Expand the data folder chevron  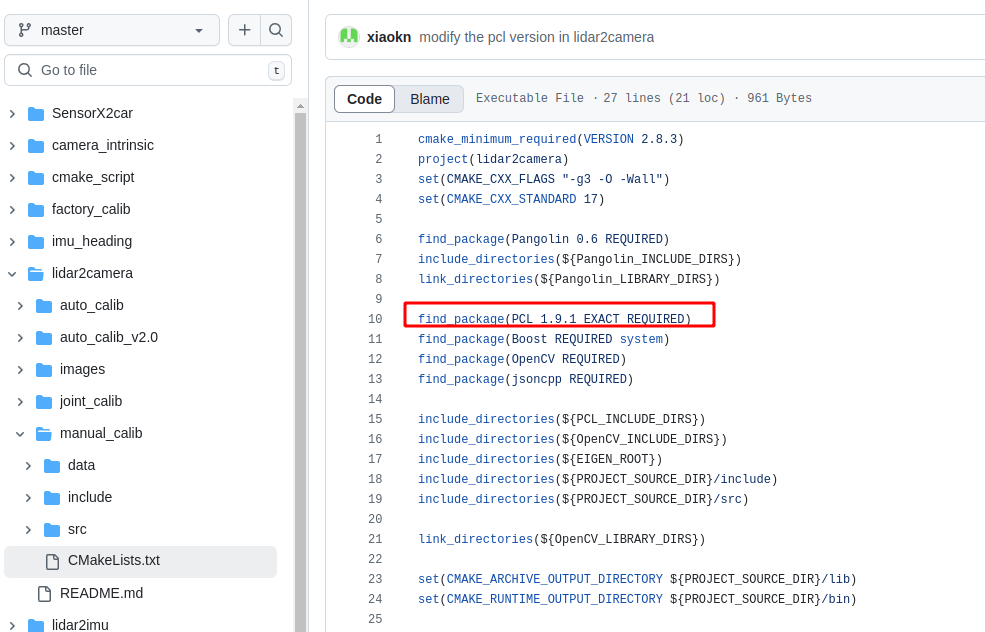[28, 466]
